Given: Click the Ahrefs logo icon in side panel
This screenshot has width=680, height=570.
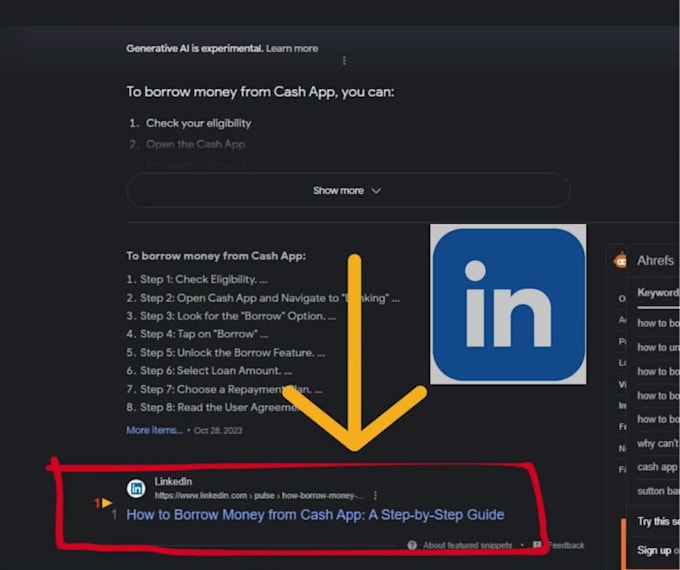Looking at the screenshot, I should coord(621,261).
